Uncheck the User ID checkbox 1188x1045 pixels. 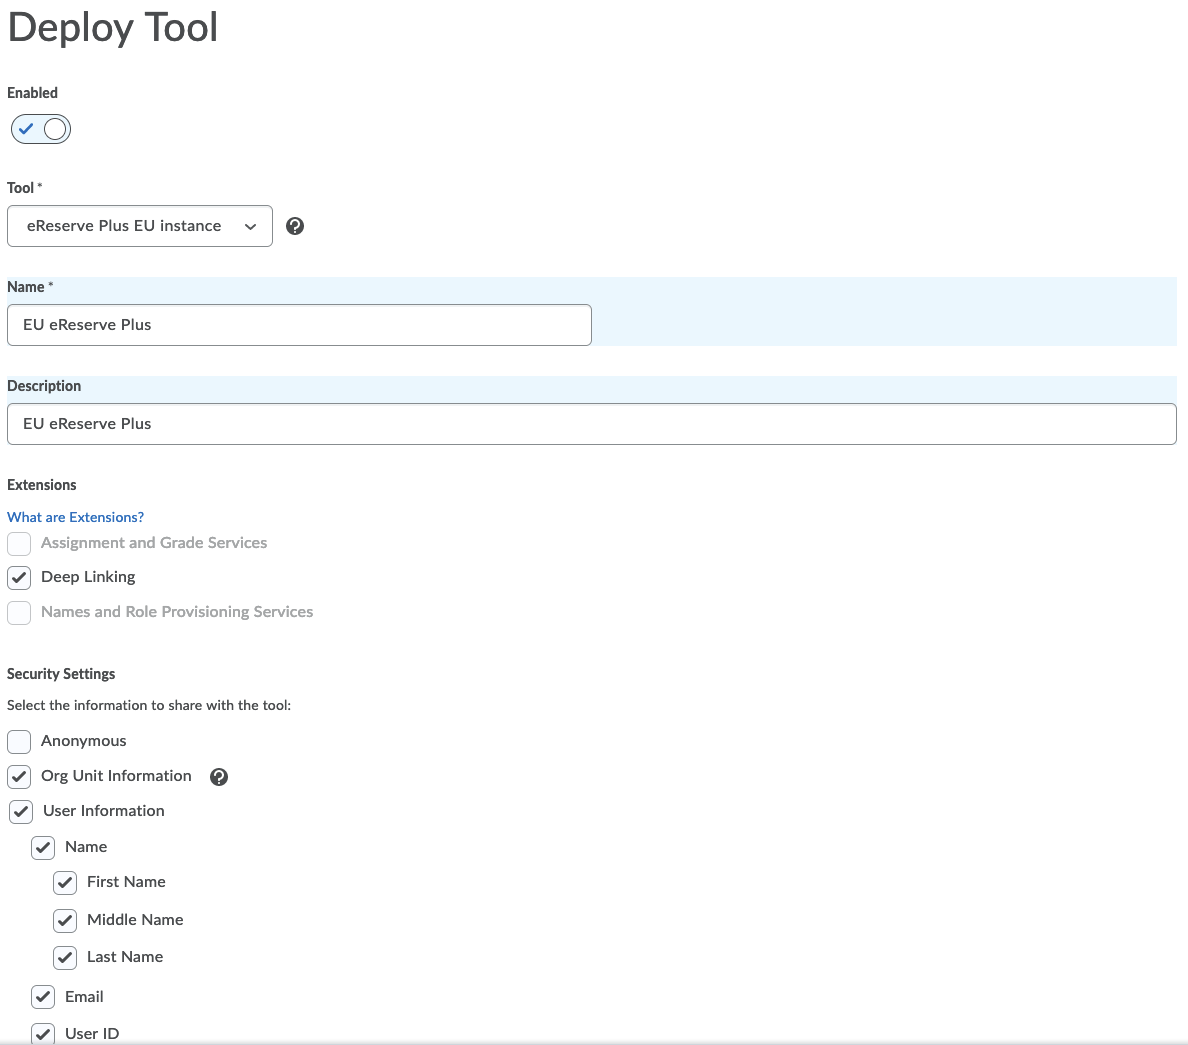[x=43, y=1033]
